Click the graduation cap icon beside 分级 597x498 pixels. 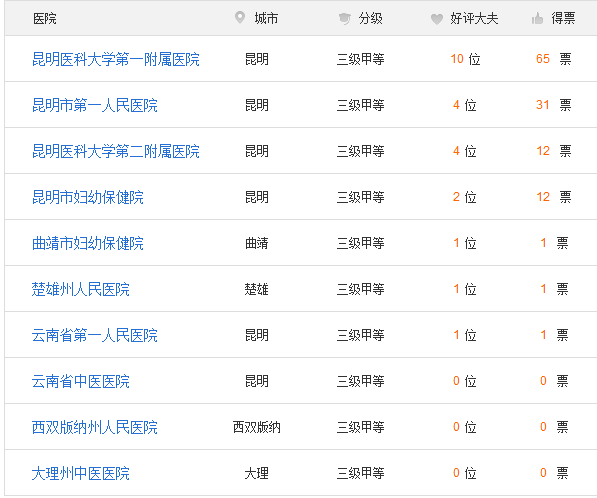[345, 18]
